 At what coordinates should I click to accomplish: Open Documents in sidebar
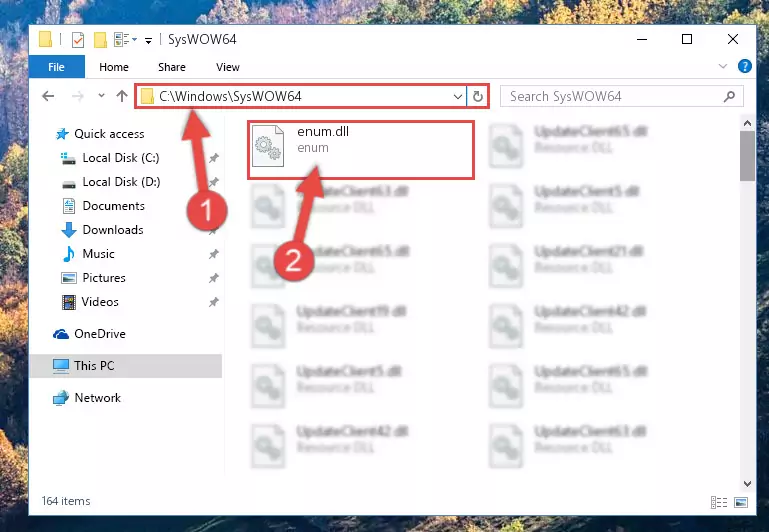click(x=113, y=206)
